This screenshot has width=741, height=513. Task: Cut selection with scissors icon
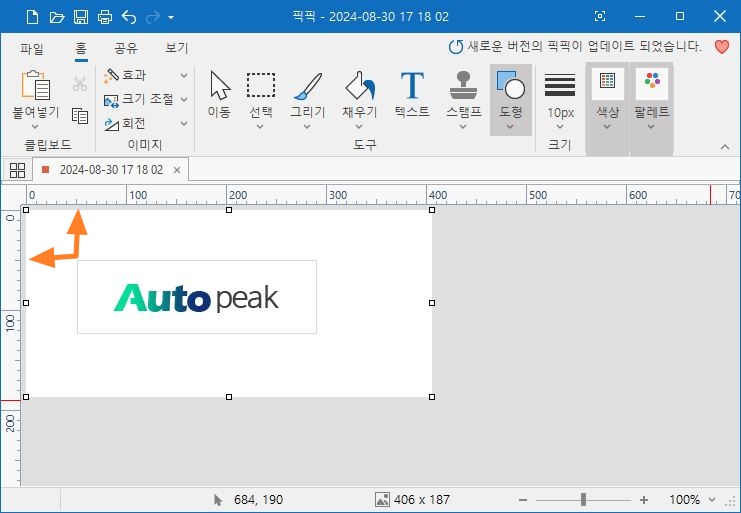pyautogui.click(x=80, y=84)
